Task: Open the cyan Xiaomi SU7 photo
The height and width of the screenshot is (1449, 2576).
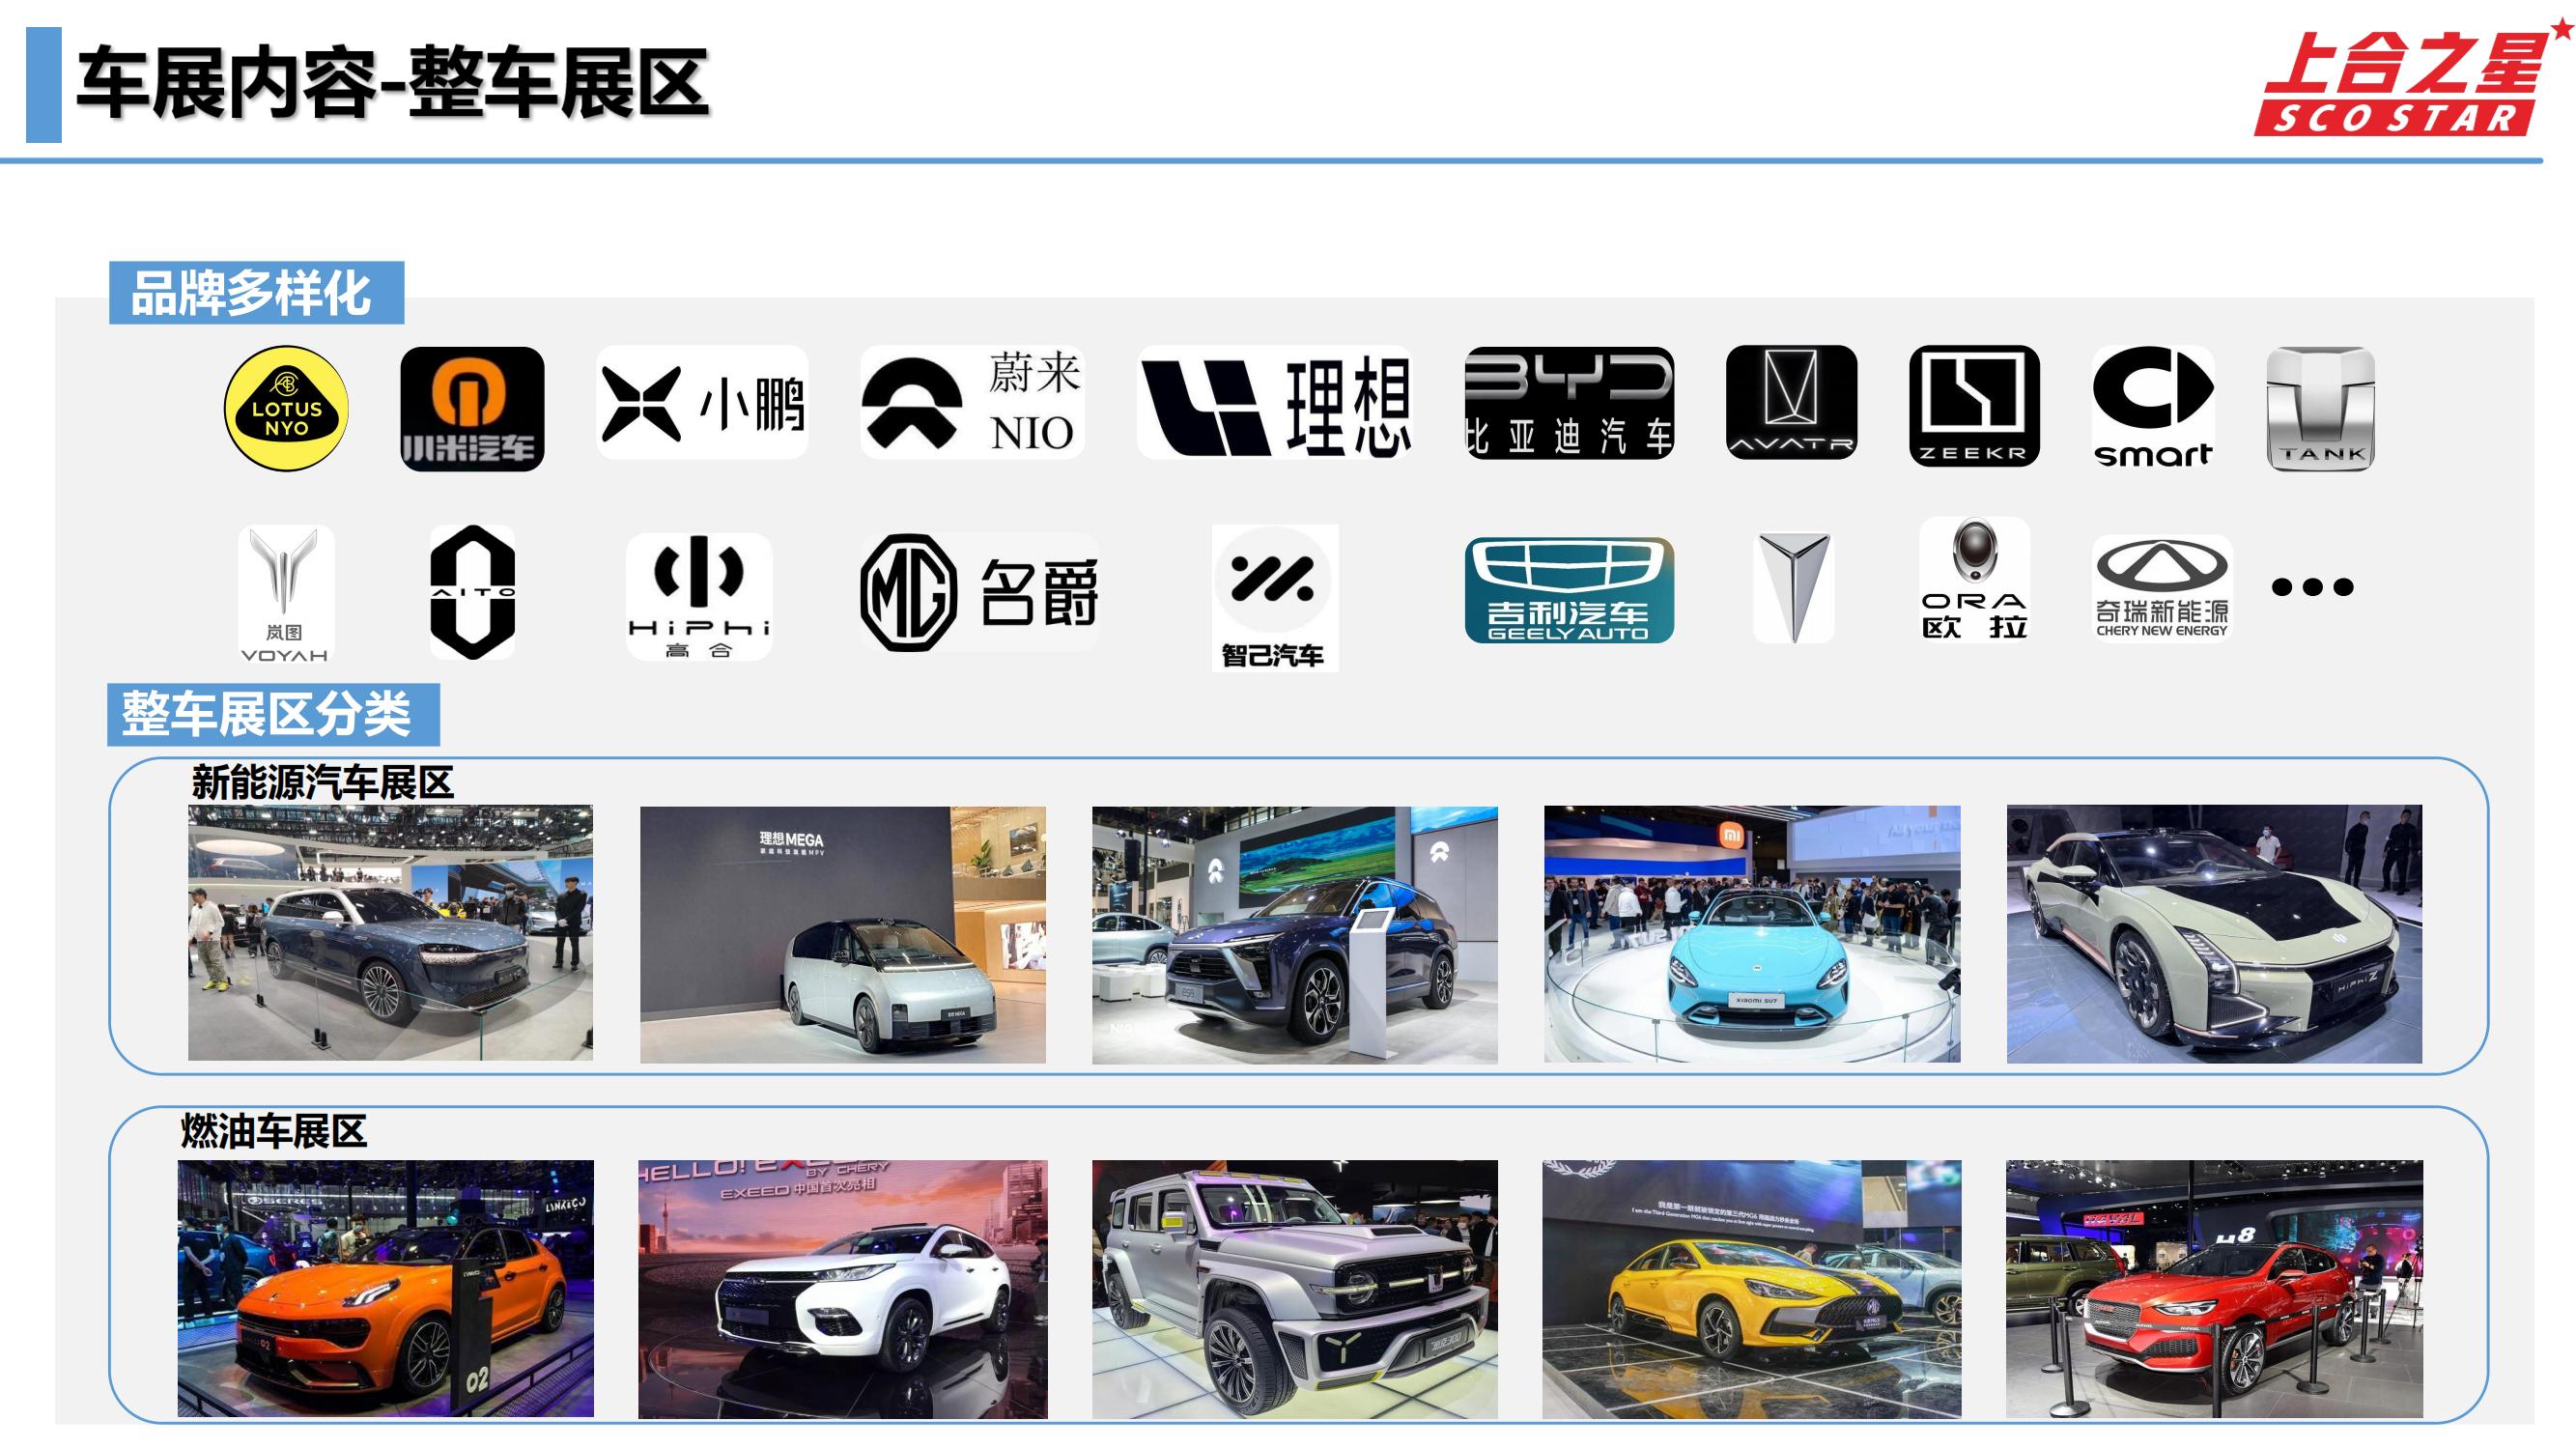Action: tap(1752, 934)
